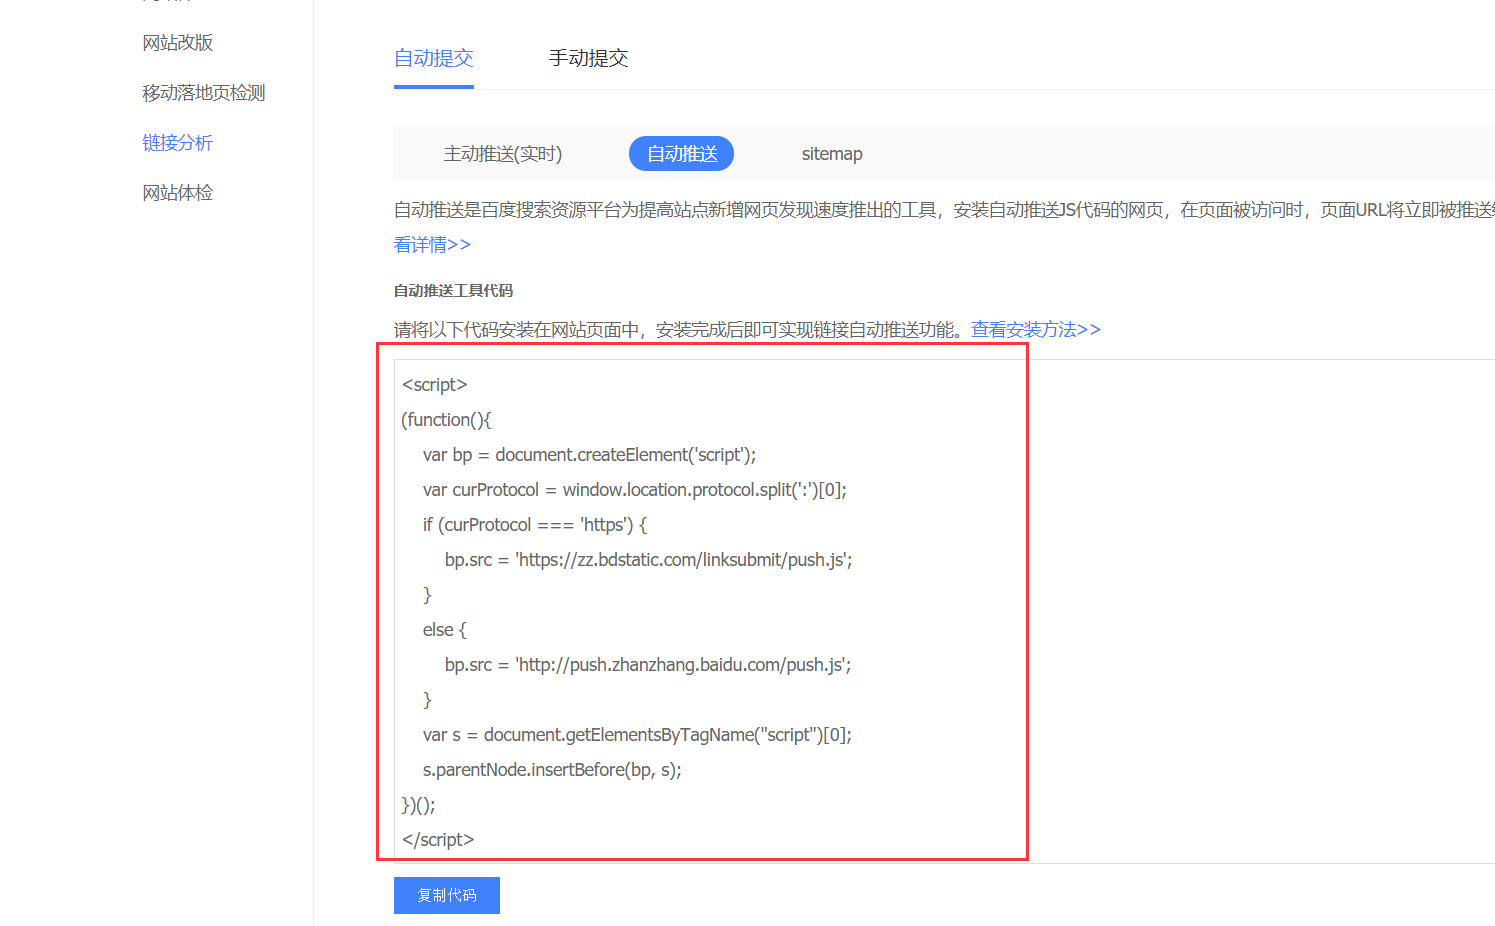Select 链接分析 in the sidebar

[178, 143]
